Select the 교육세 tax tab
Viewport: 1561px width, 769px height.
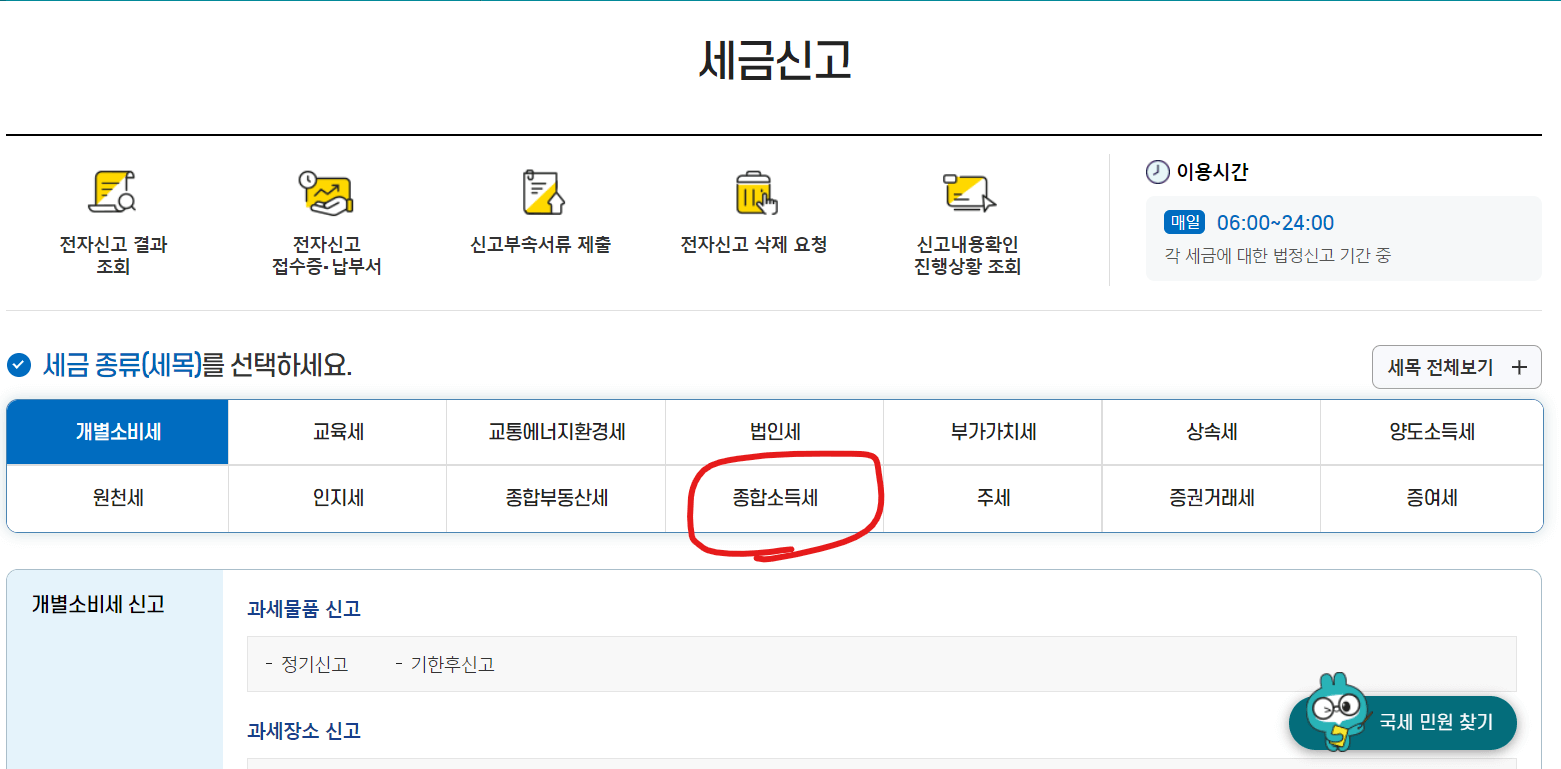338,432
